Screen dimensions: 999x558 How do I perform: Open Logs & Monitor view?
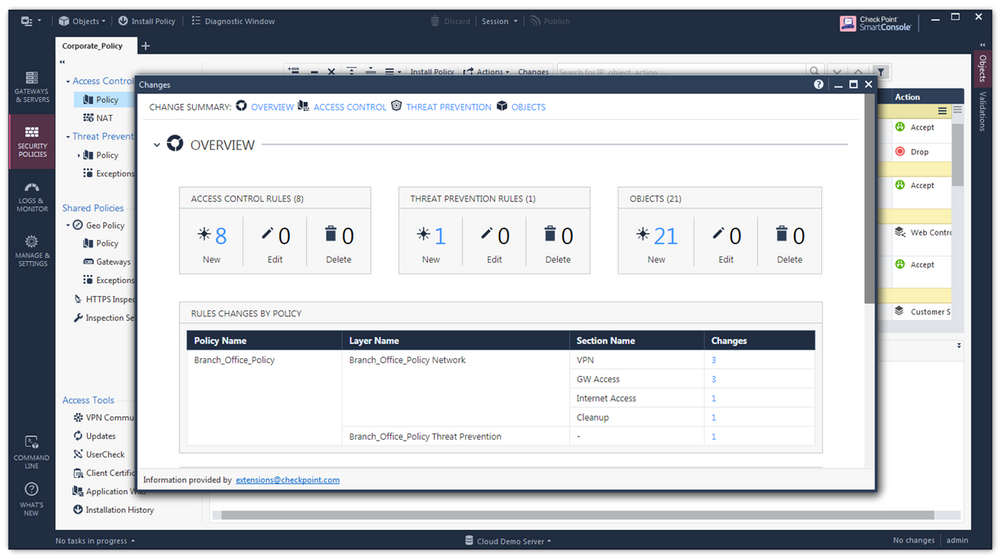tap(31, 196)
